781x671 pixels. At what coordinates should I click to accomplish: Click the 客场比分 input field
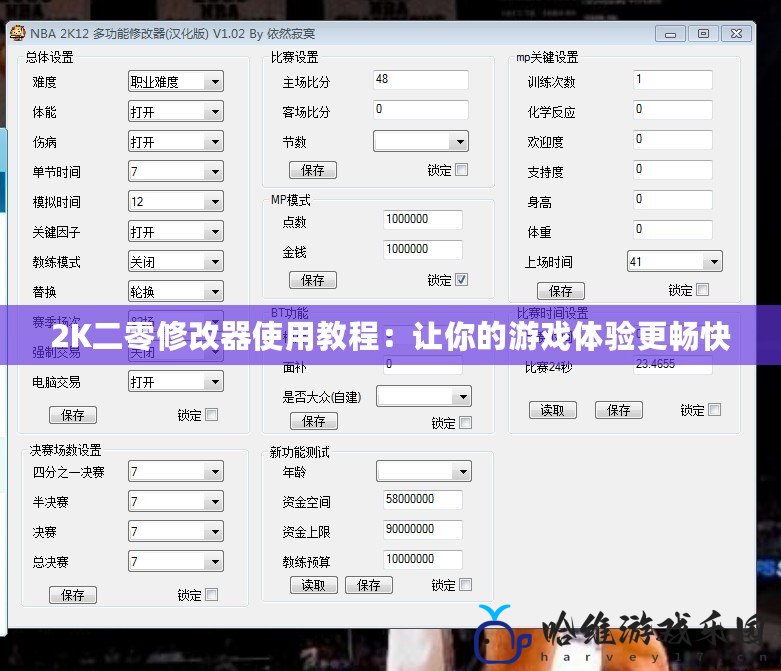pyautogui.click(x=421, y=110)
